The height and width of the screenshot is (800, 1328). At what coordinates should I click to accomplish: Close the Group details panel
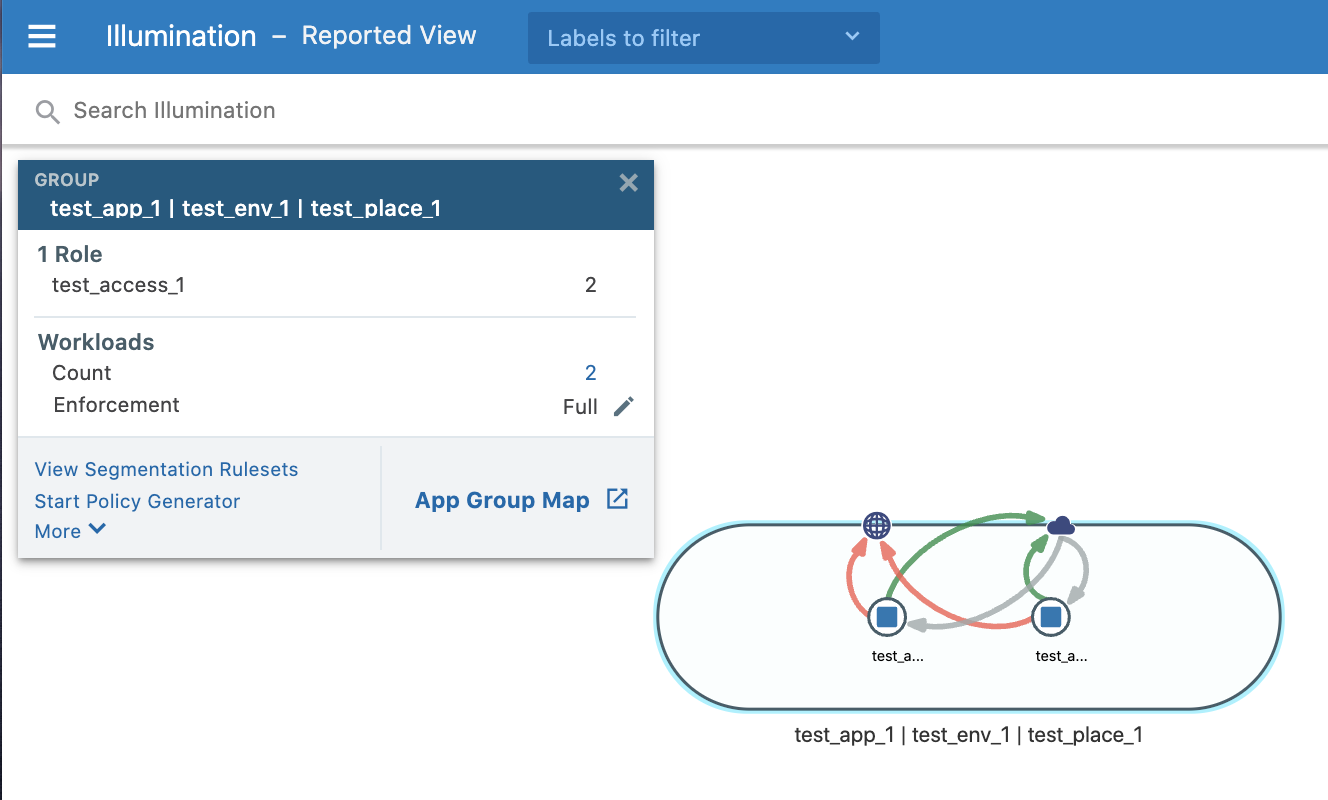[628, 182]
